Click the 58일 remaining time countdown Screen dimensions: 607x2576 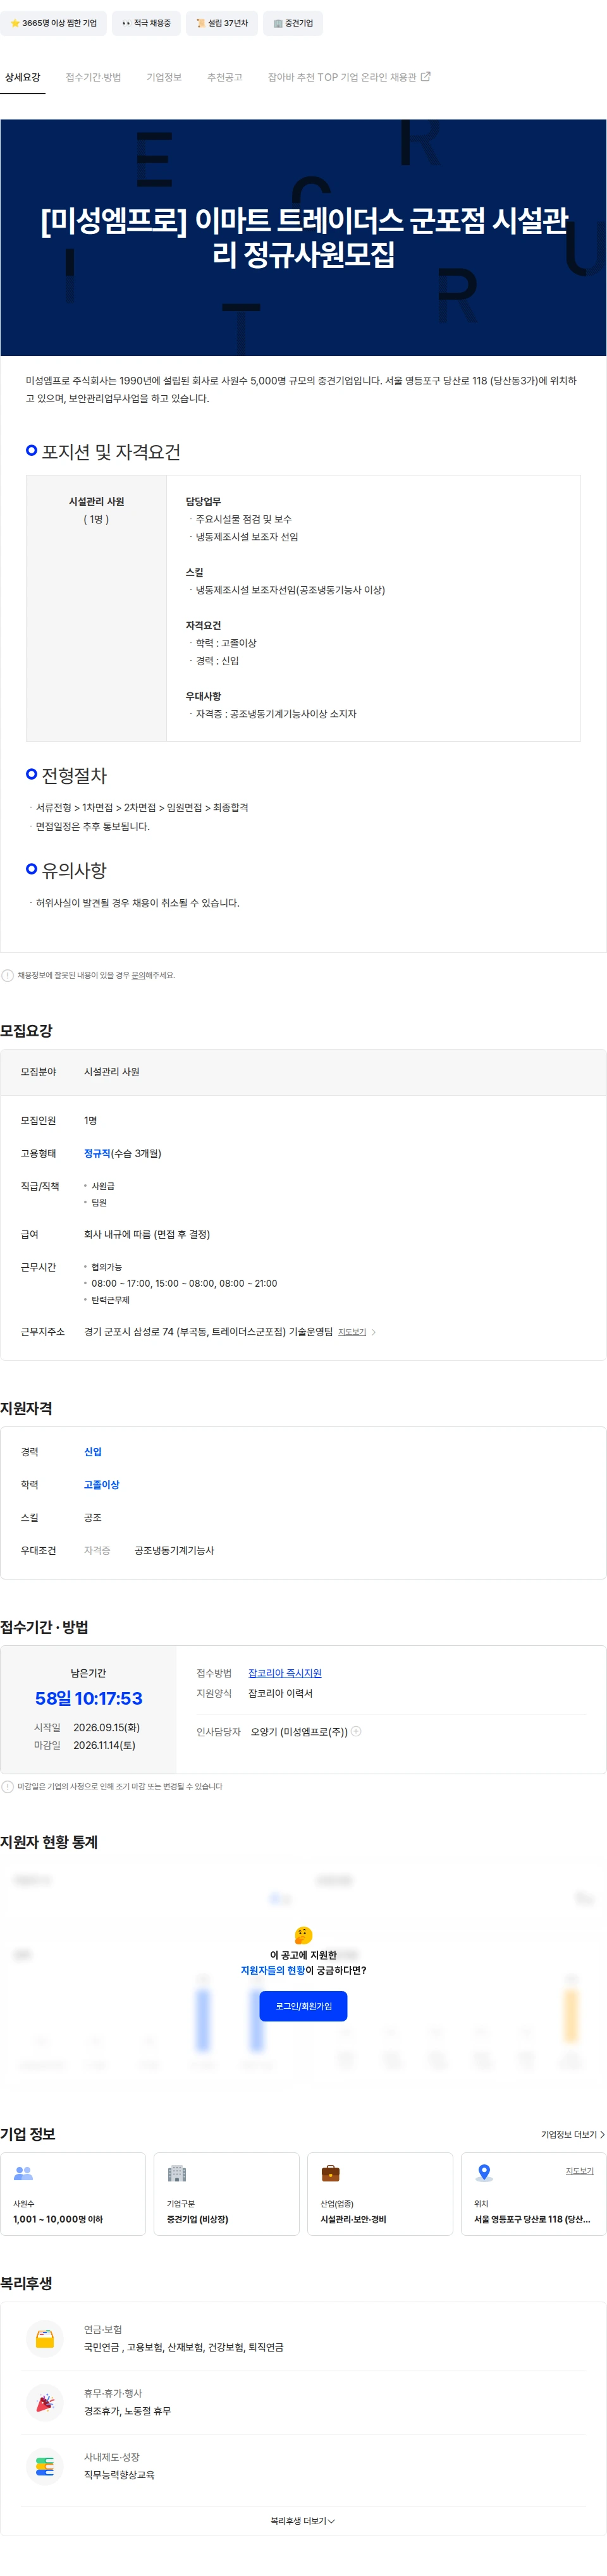click(88, 1698)
